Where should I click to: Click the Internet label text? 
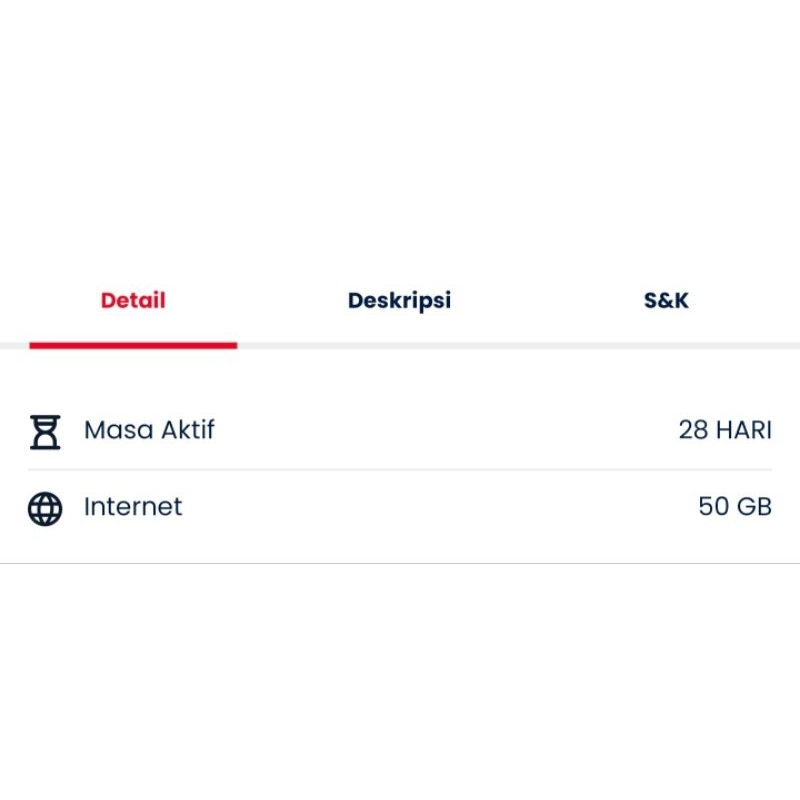click(134, 506)
